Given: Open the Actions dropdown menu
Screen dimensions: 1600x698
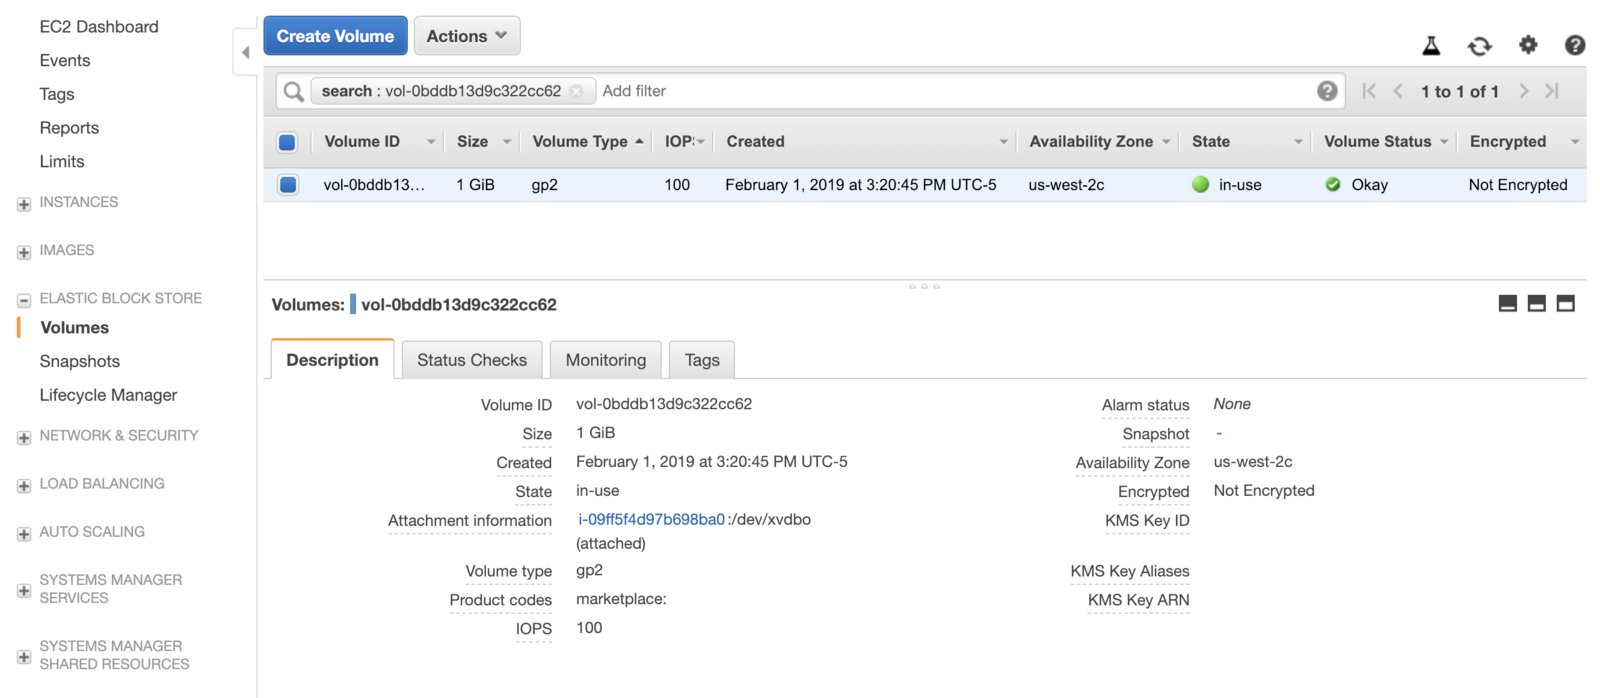Looking at the screenshot, I should click(x=467, y=36).
